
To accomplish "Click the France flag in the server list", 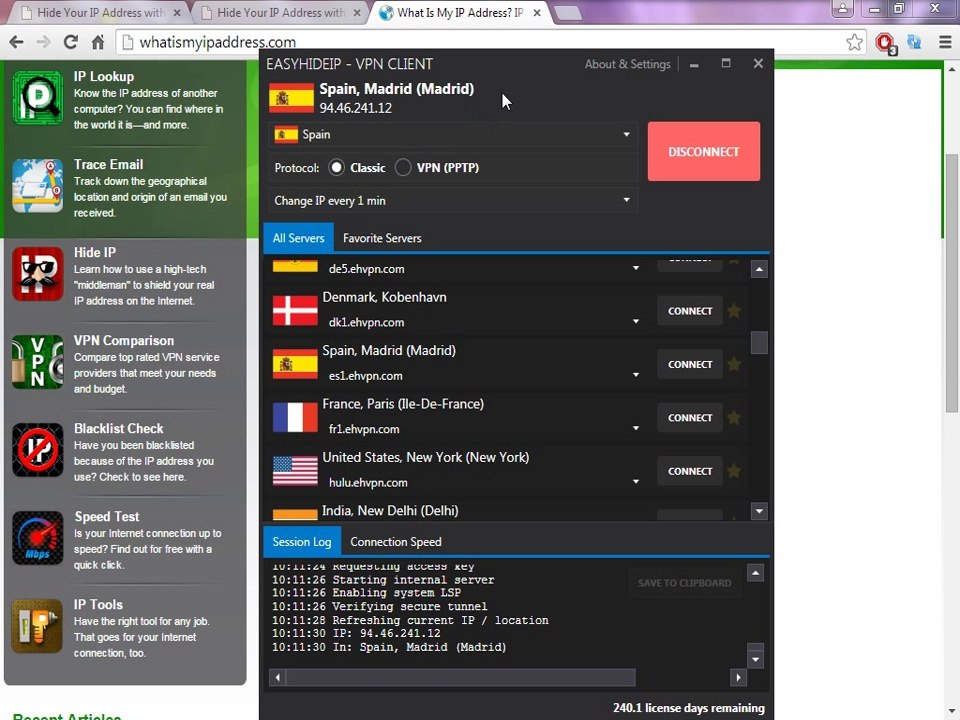I will pos(295,418).
